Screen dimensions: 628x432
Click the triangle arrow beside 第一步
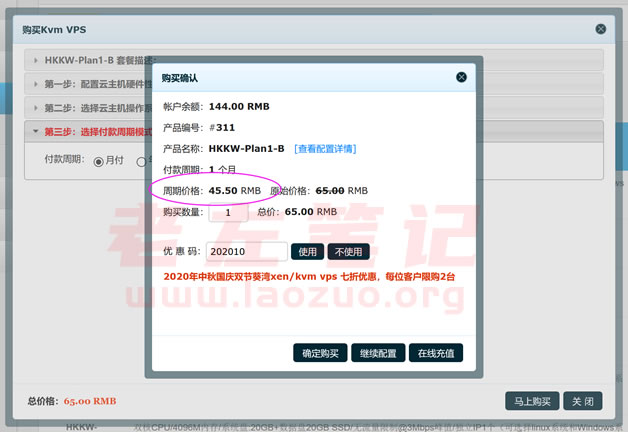coord(36,84)
